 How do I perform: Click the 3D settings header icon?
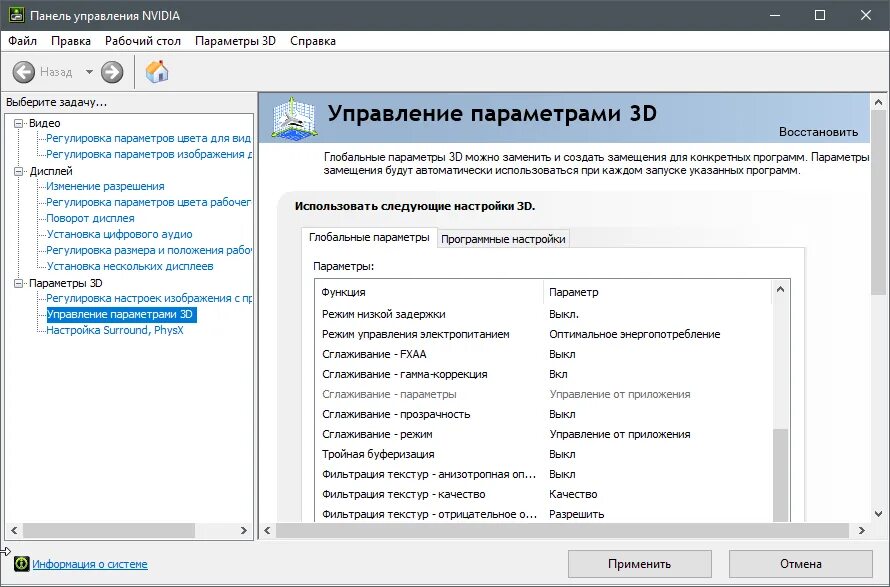tap(293, 118)
